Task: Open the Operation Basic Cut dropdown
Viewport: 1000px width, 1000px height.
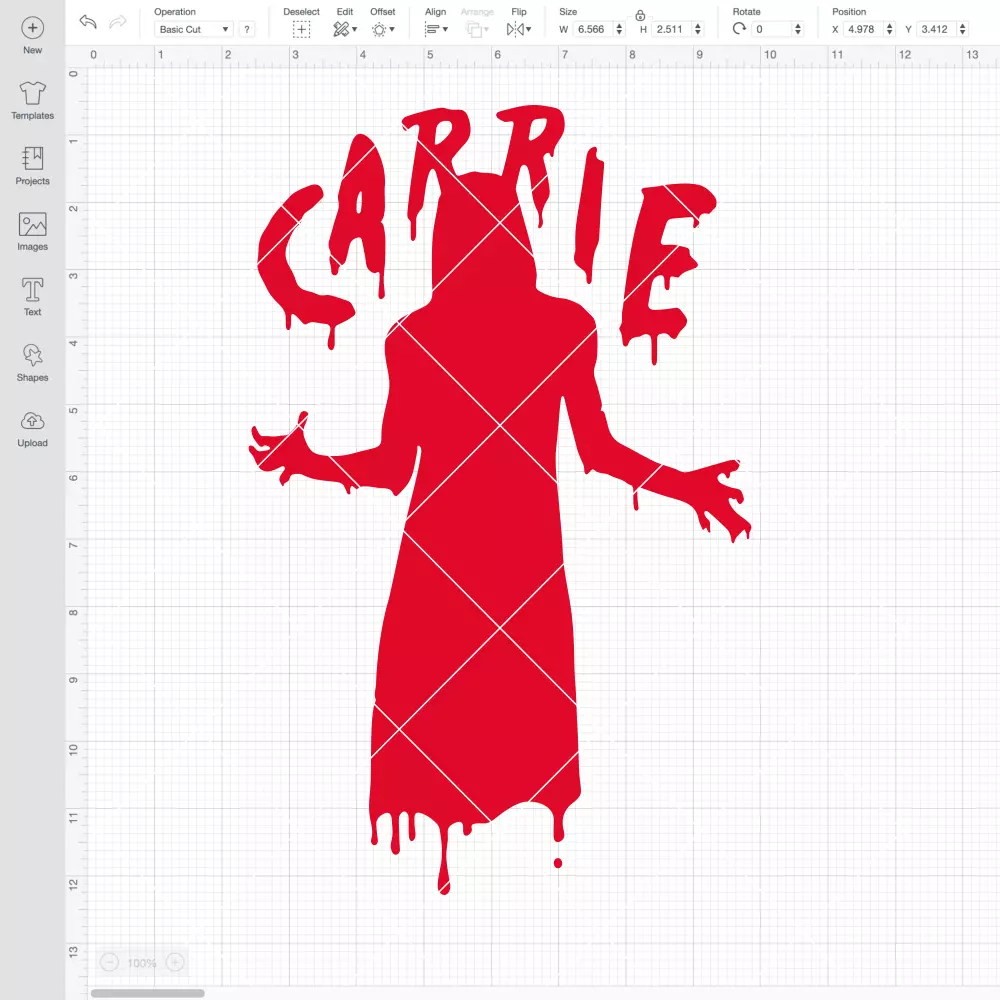Action: (194, 29)
